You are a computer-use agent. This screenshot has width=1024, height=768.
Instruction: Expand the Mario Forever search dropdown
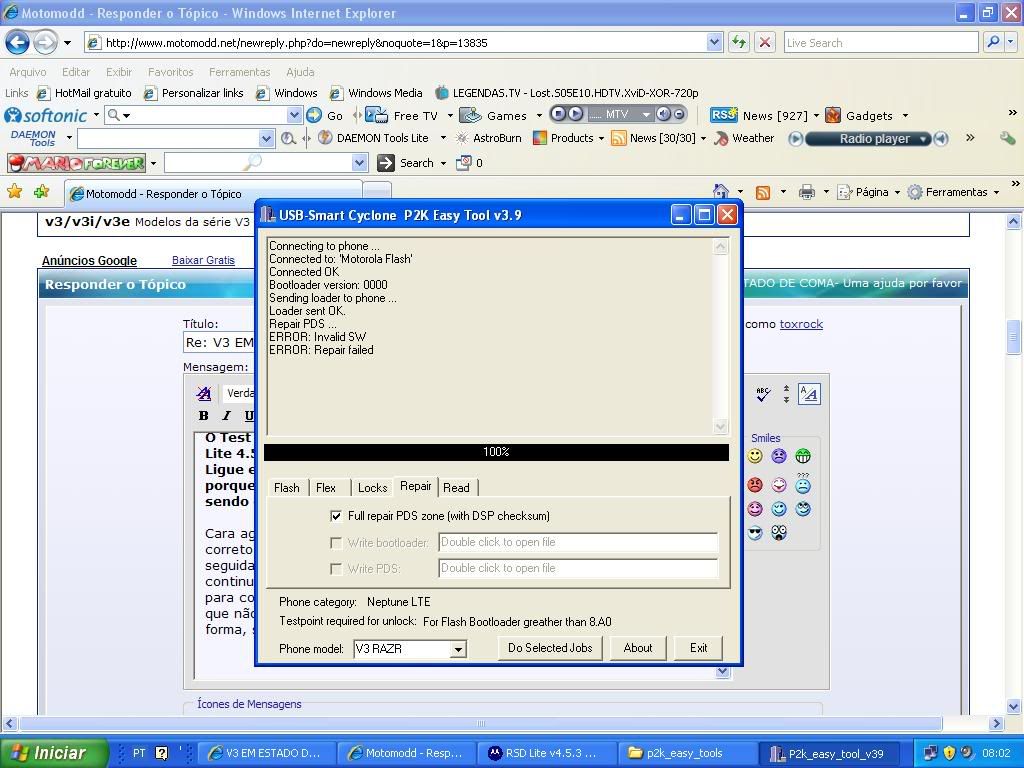pyautogui.click(x=359, y=163)
